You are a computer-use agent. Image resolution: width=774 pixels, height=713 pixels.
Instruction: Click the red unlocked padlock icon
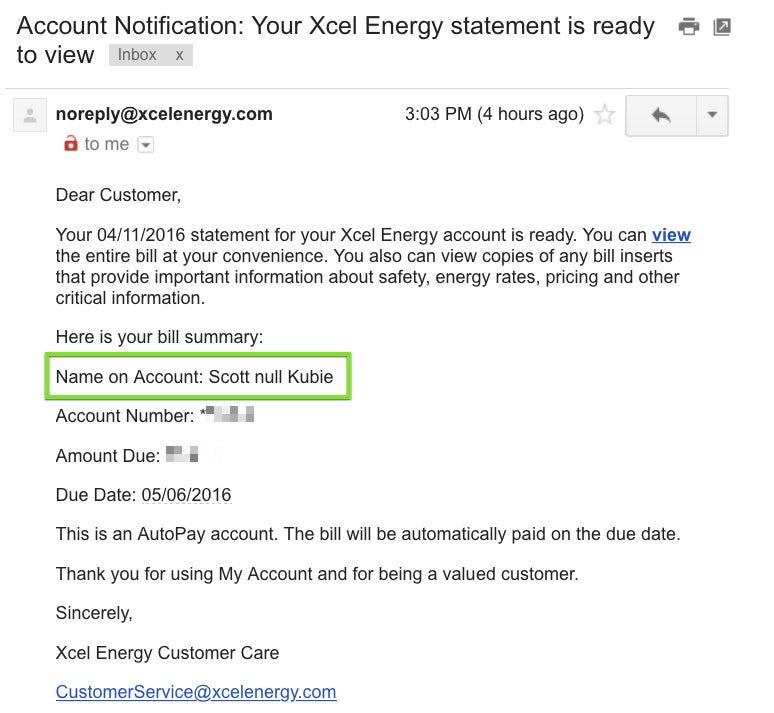pyautogui.click(x=71, y=143)
